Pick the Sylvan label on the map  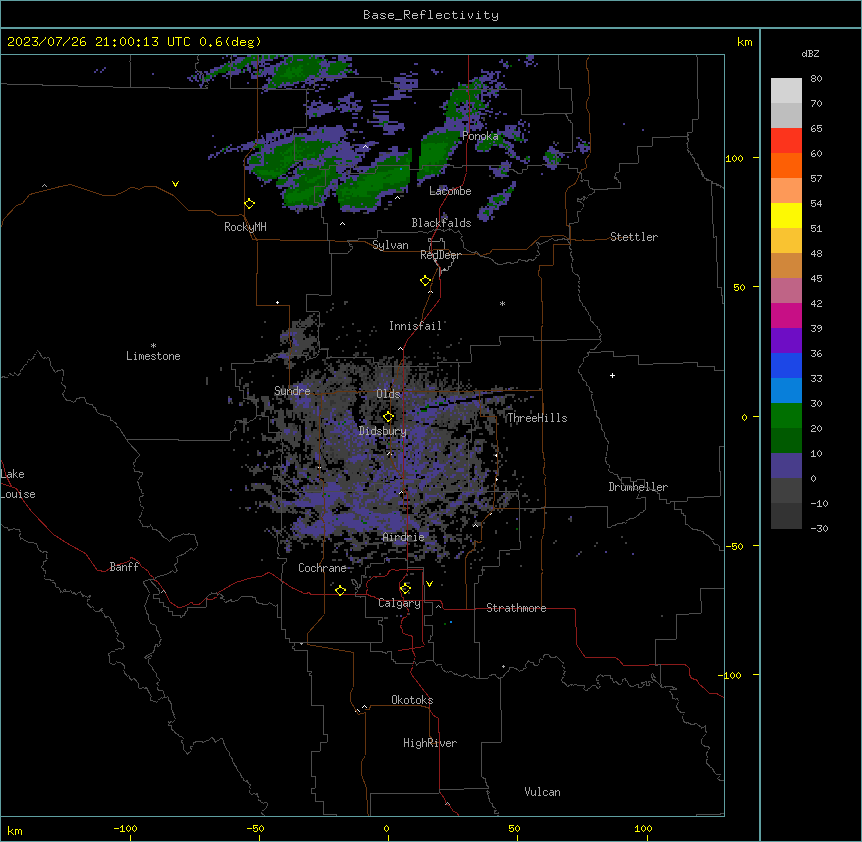tap(390, 245)
